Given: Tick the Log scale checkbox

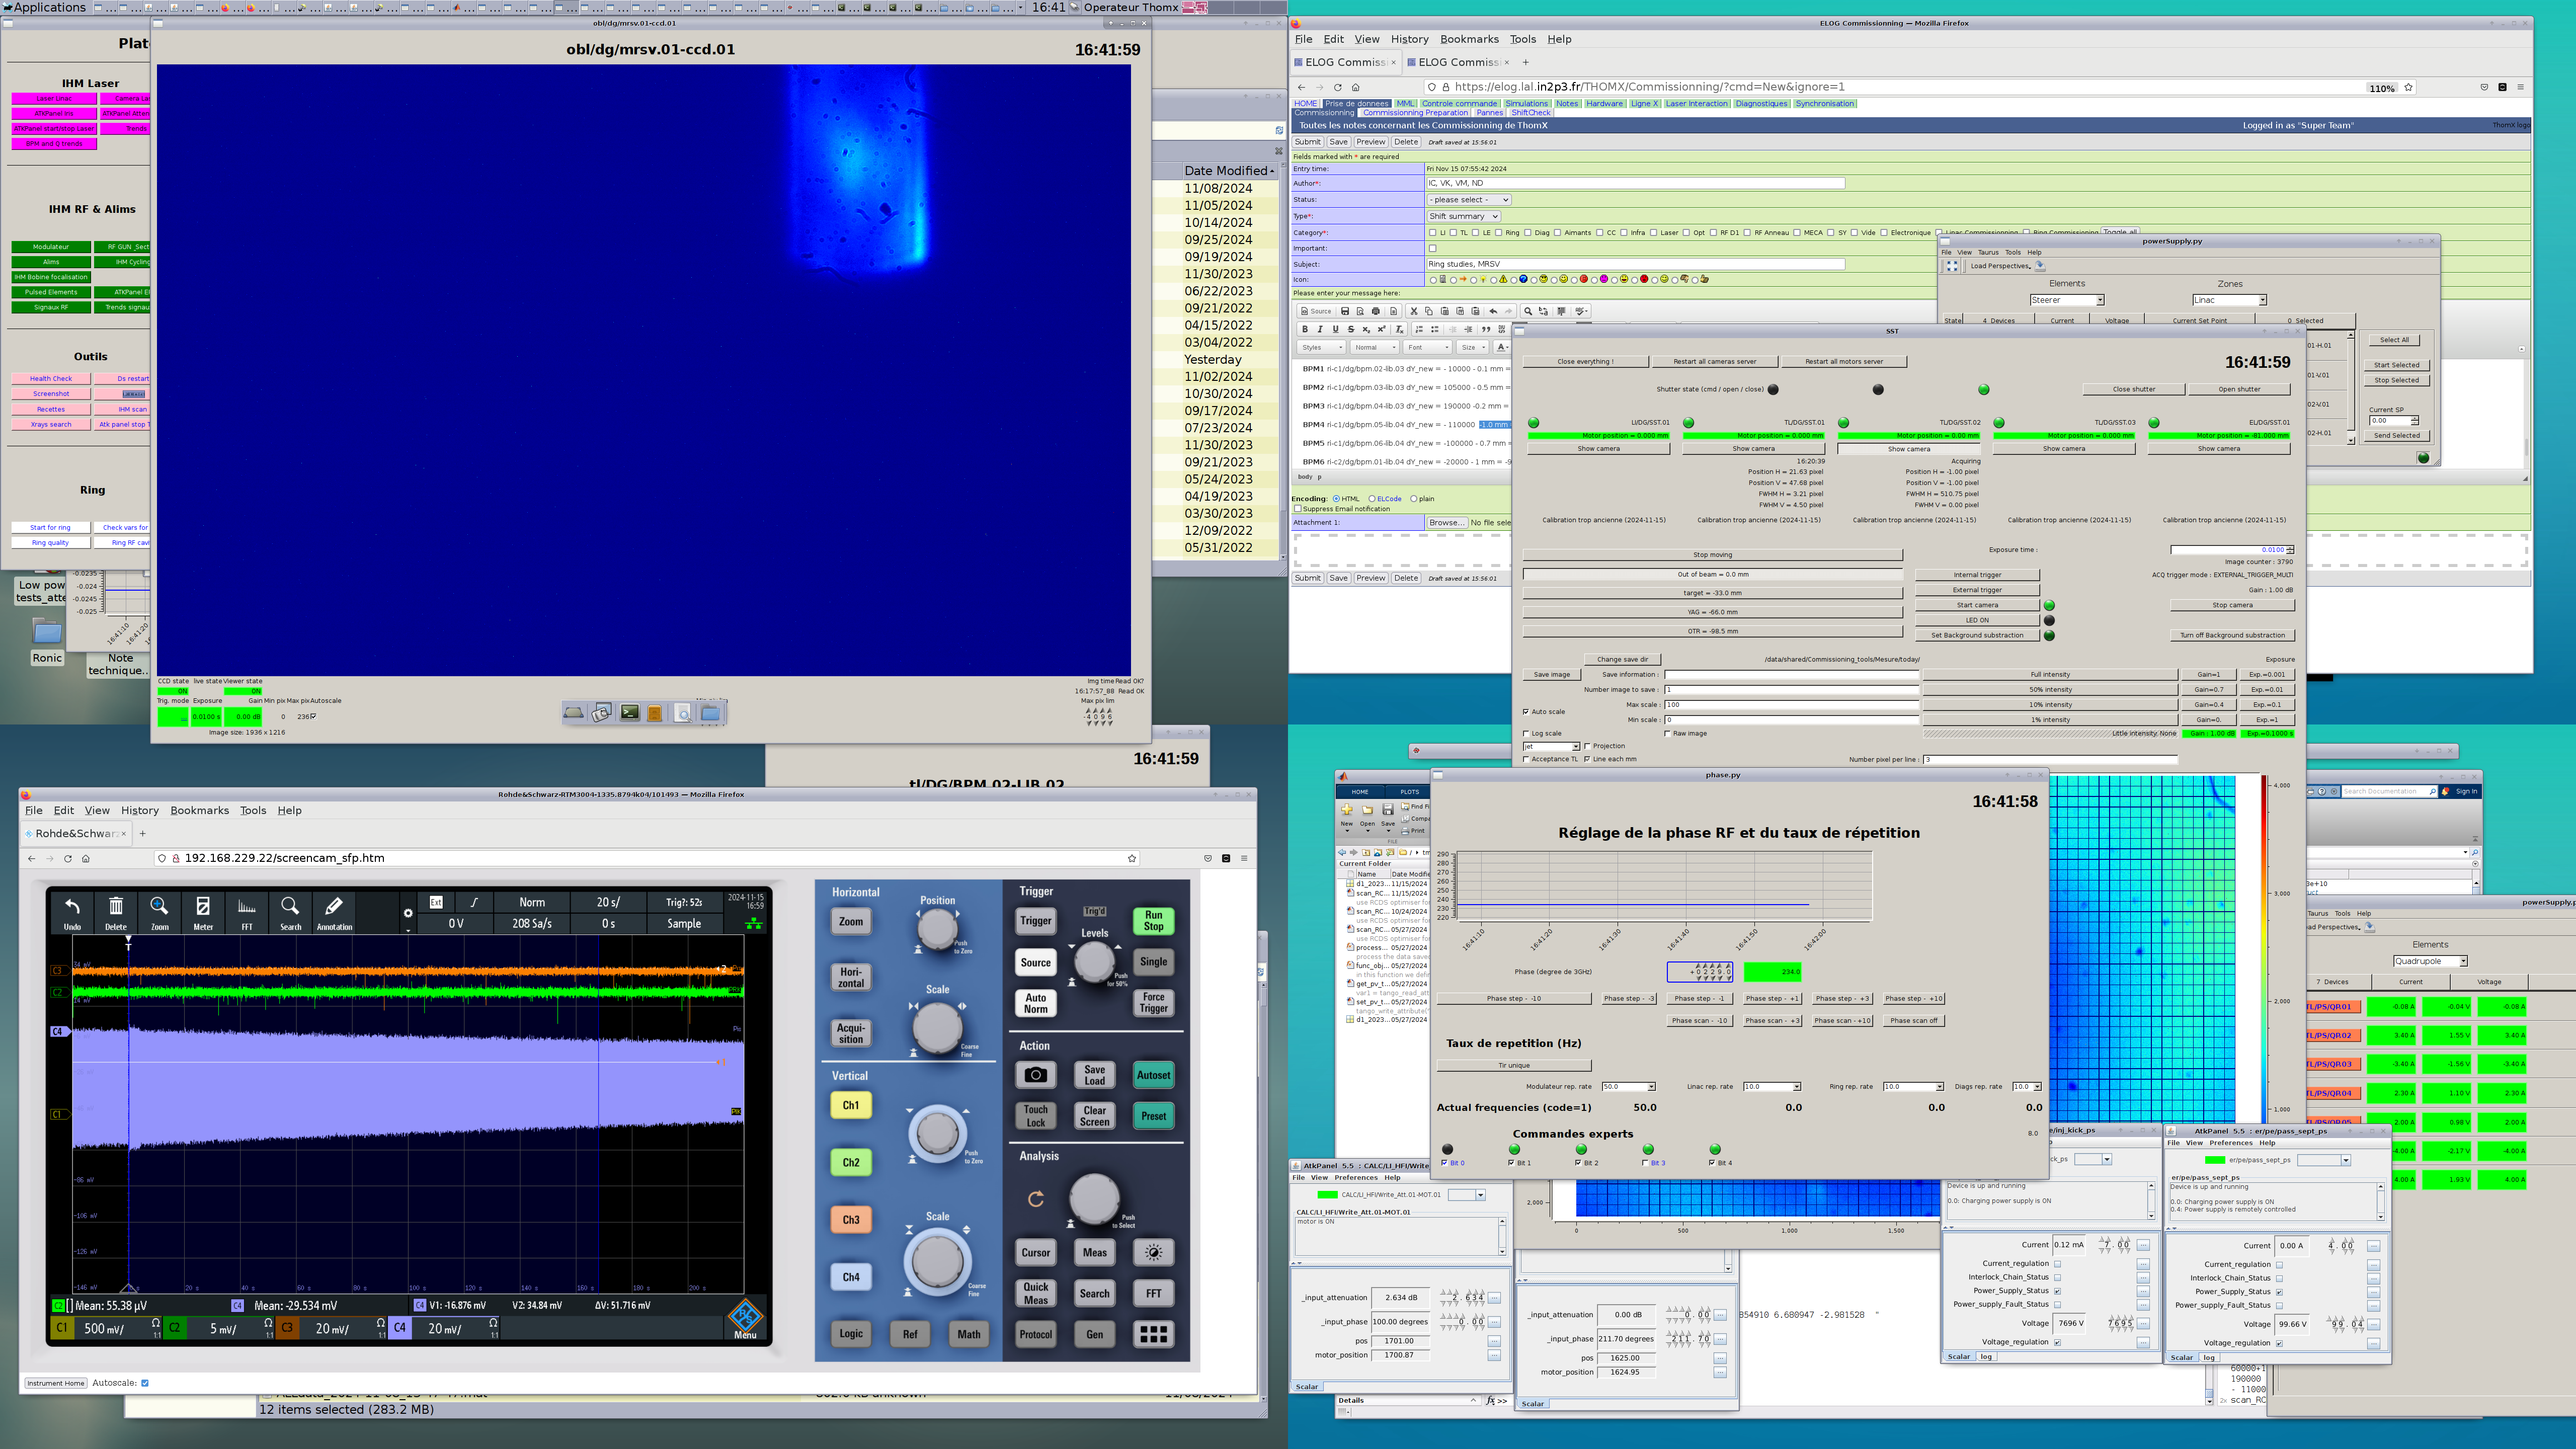Looking at the screenshot, I should pyautogui.click(x=1527, y=734).
